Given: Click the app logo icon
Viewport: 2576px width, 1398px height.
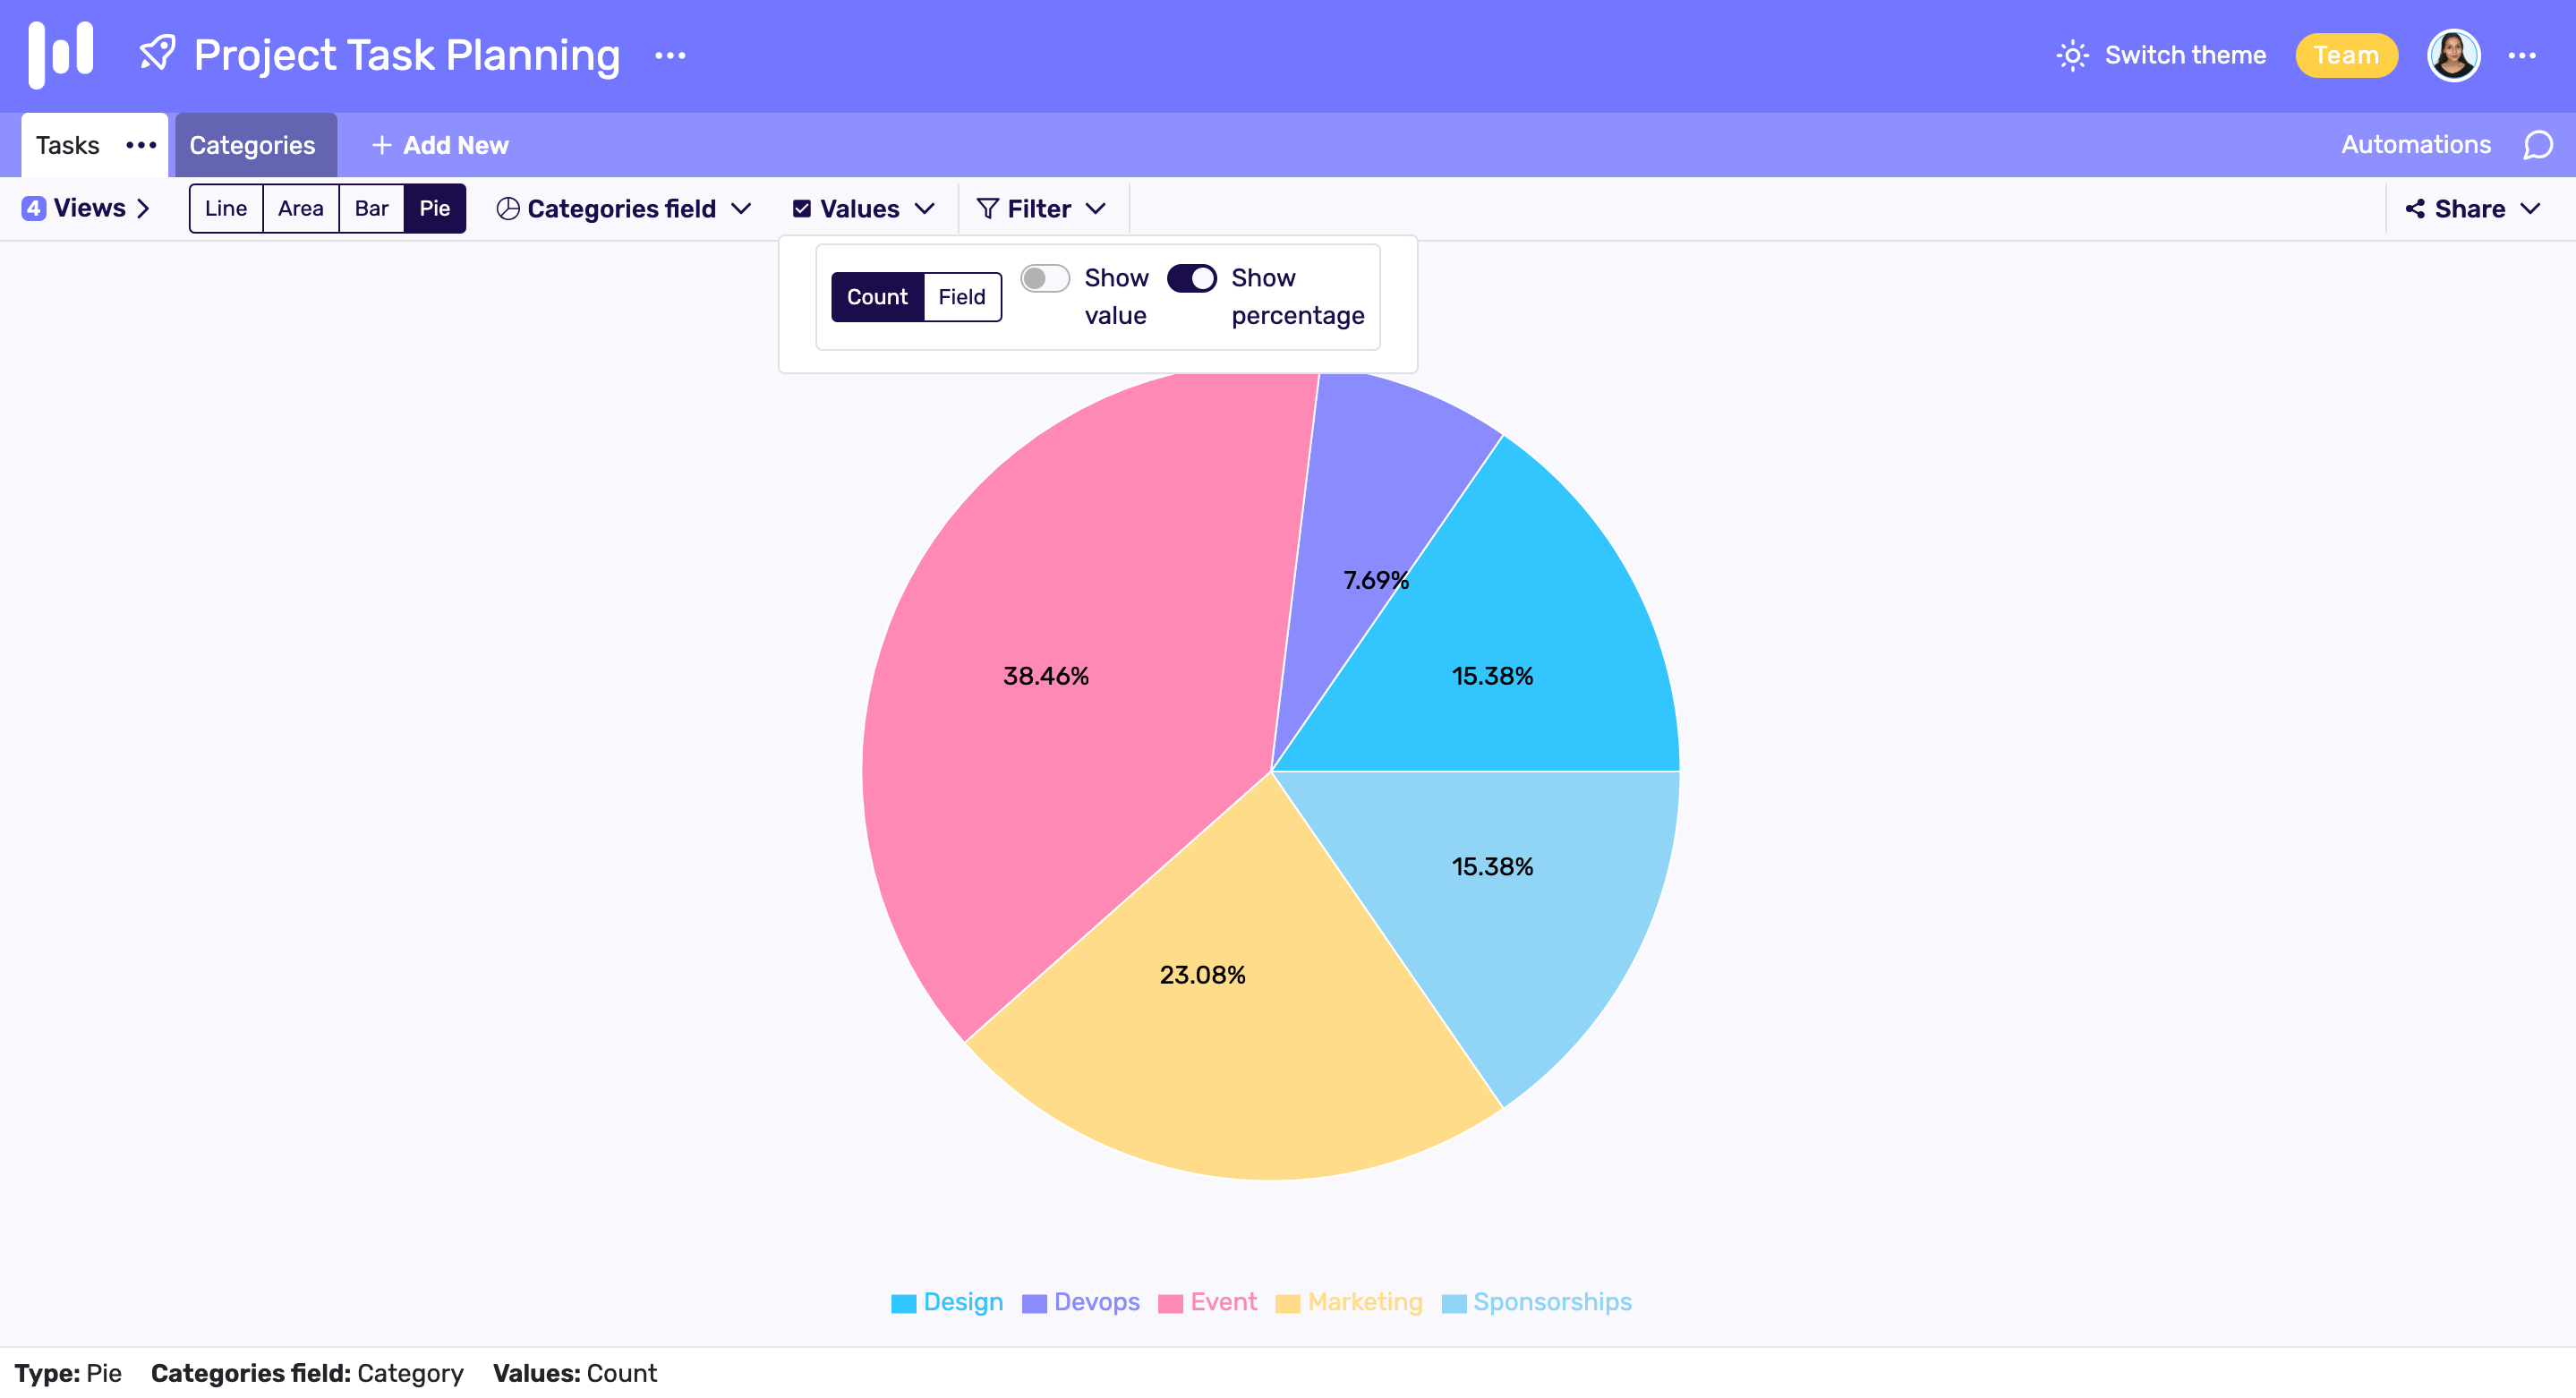Looking at the screenshot, I should coord(60,54).
